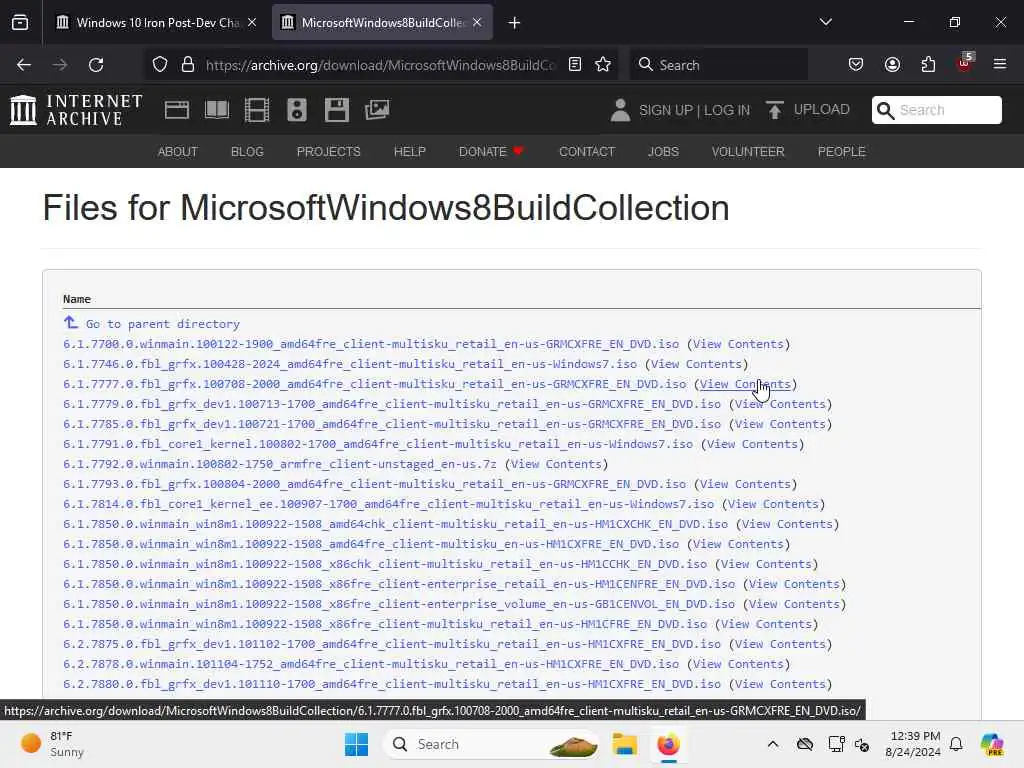Viewport: 1024px width, 768px height.
Task: Open the Texts book icon
Action: (x=217, y=110)
